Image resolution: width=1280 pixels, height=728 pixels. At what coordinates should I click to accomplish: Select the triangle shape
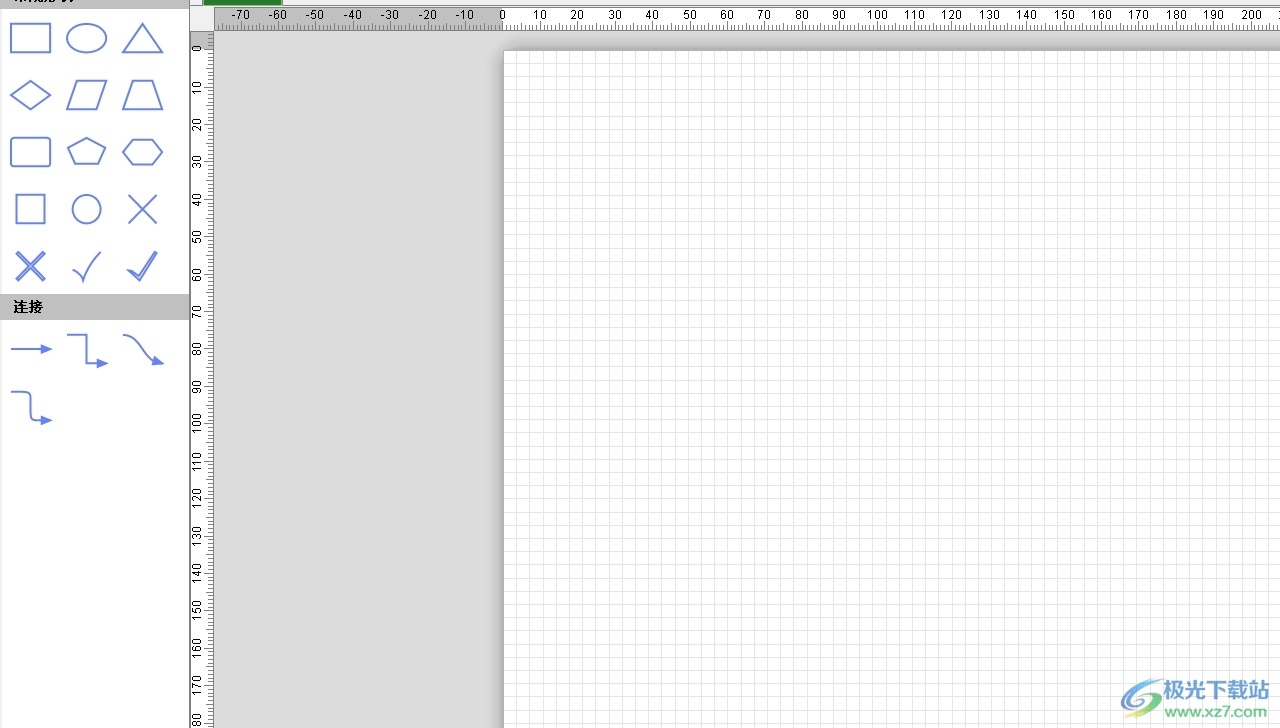tap(142, 39)
